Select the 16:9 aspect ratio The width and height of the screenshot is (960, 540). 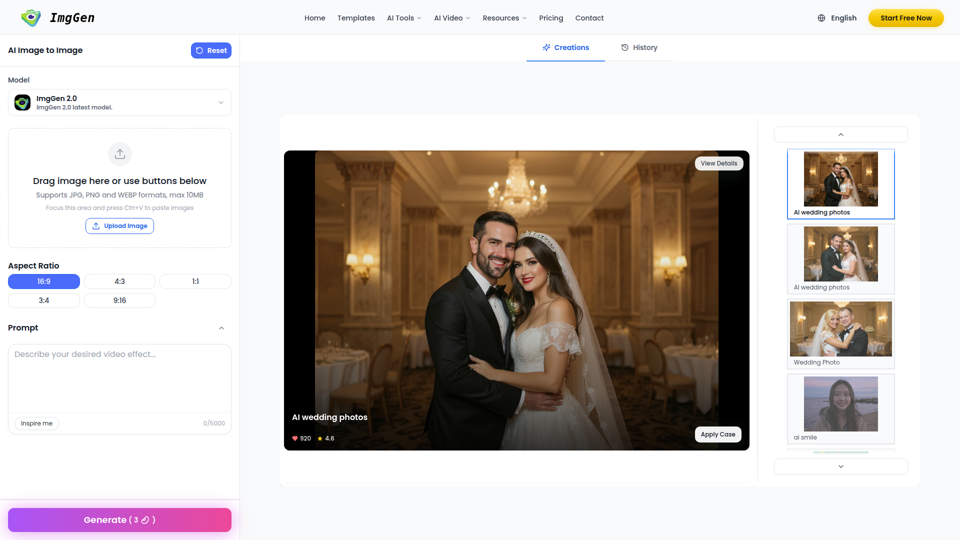coord(44,282)
